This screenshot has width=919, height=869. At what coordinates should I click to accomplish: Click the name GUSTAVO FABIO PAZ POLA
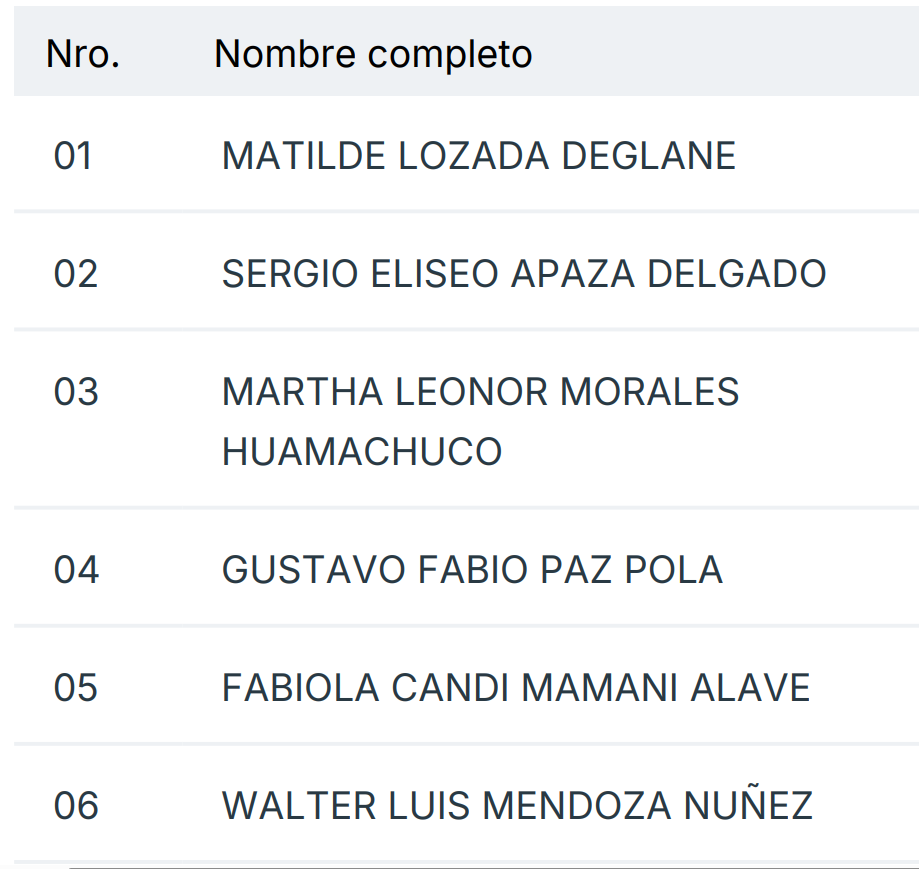coord(472,570)
